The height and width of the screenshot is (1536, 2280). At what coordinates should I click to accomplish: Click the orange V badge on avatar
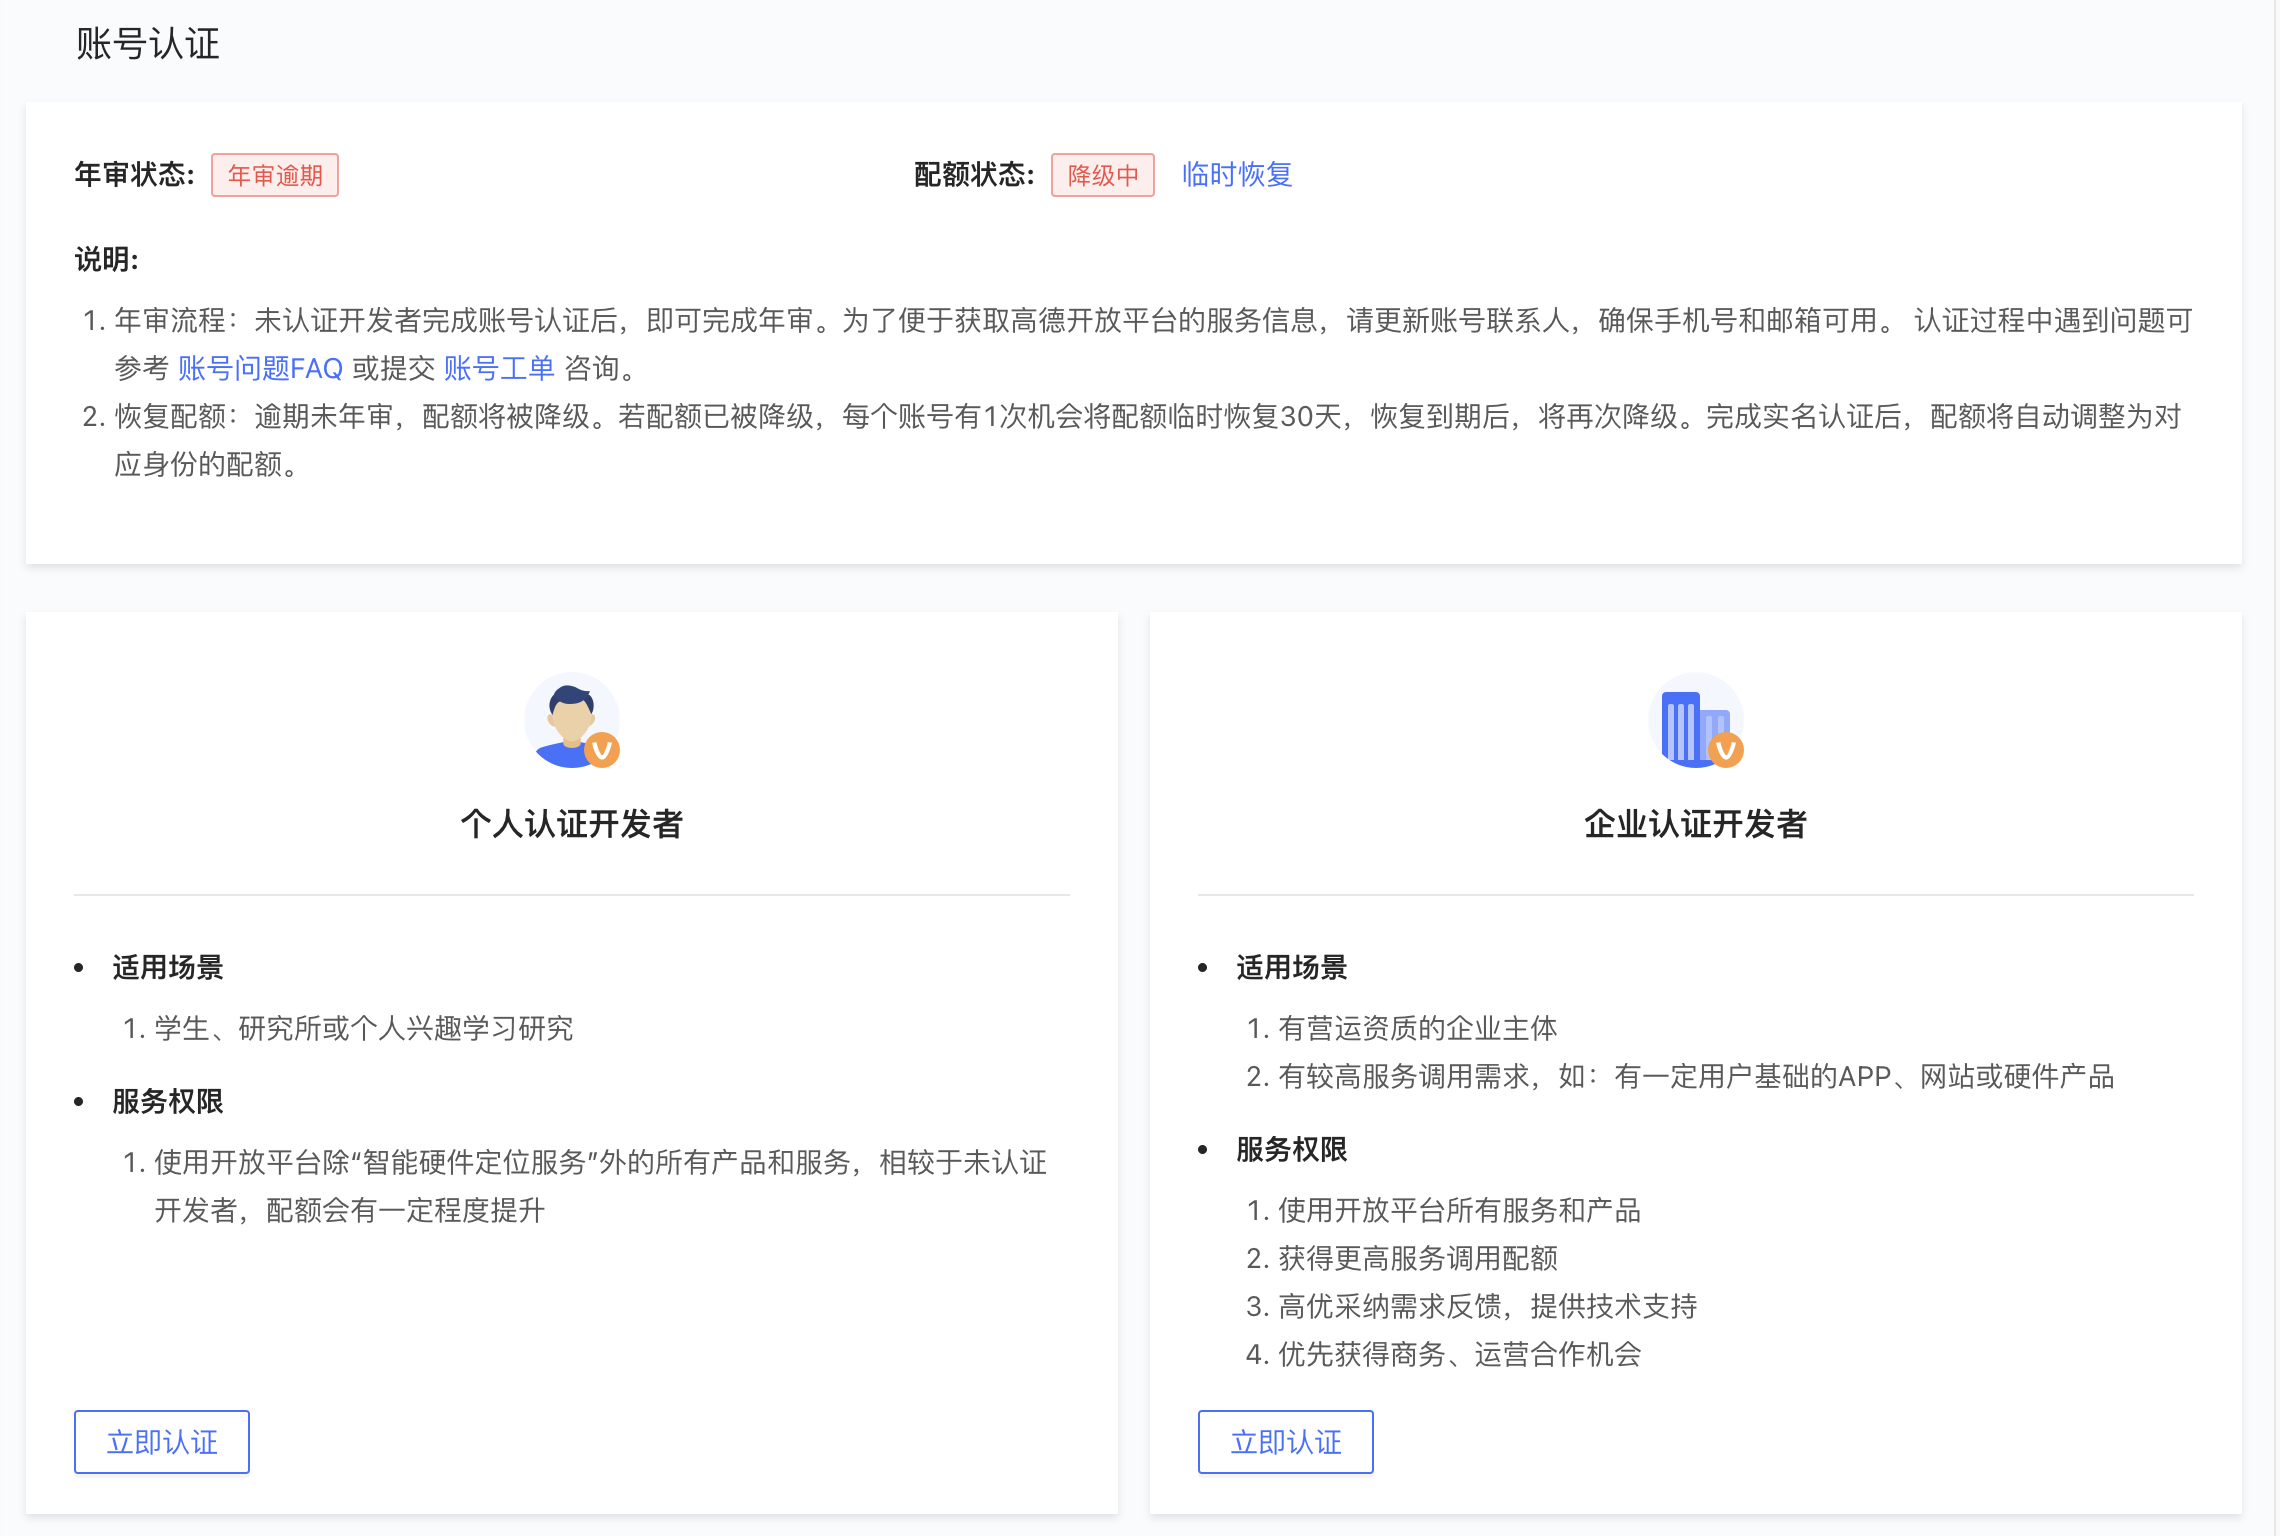tap(602, 750)
